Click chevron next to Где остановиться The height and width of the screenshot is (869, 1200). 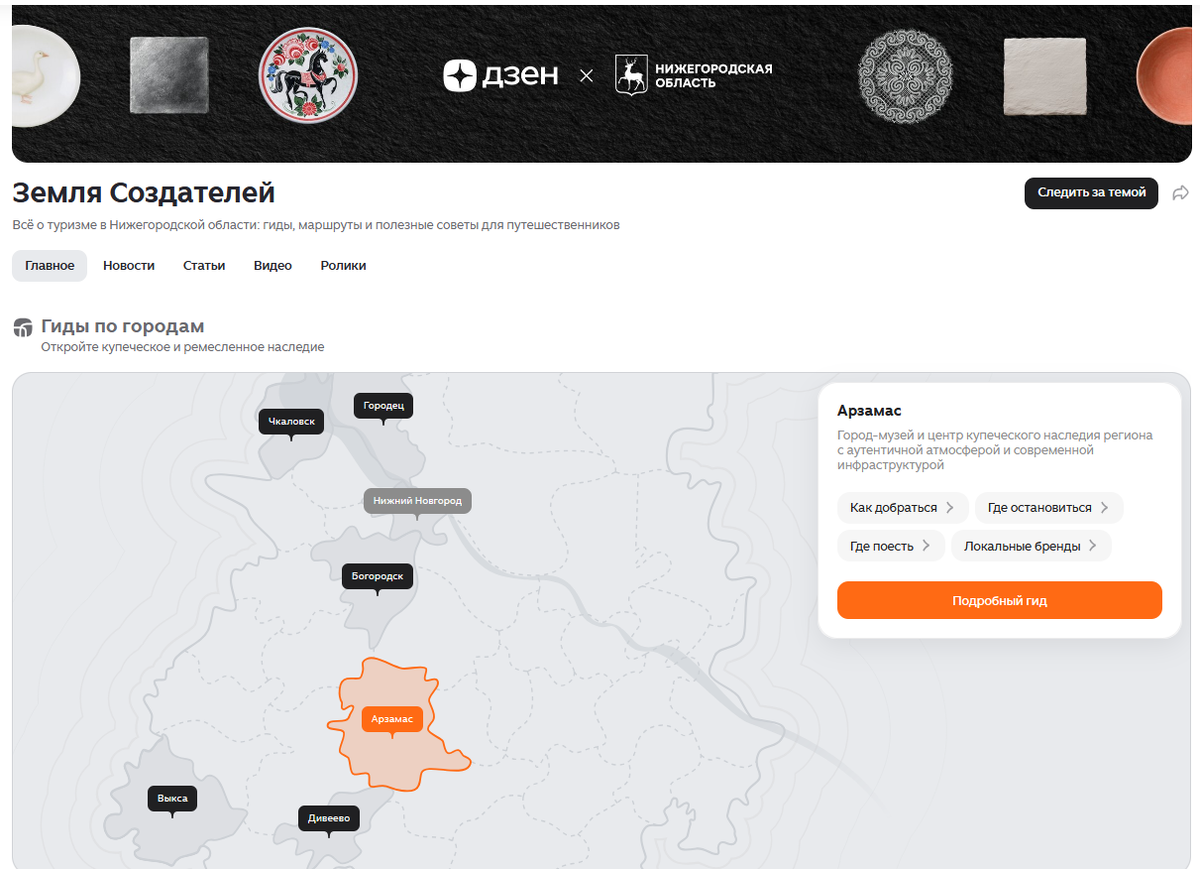click(1104, 508)
